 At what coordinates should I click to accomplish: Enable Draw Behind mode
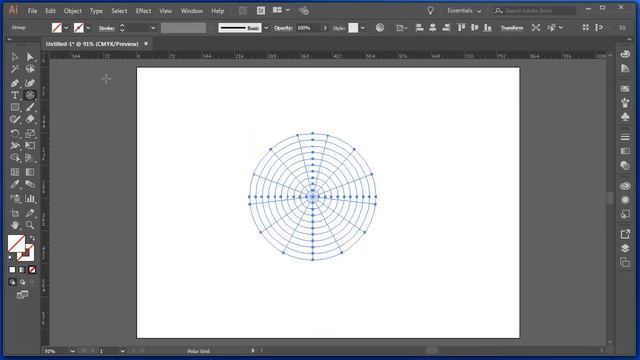tap(22, 282)
